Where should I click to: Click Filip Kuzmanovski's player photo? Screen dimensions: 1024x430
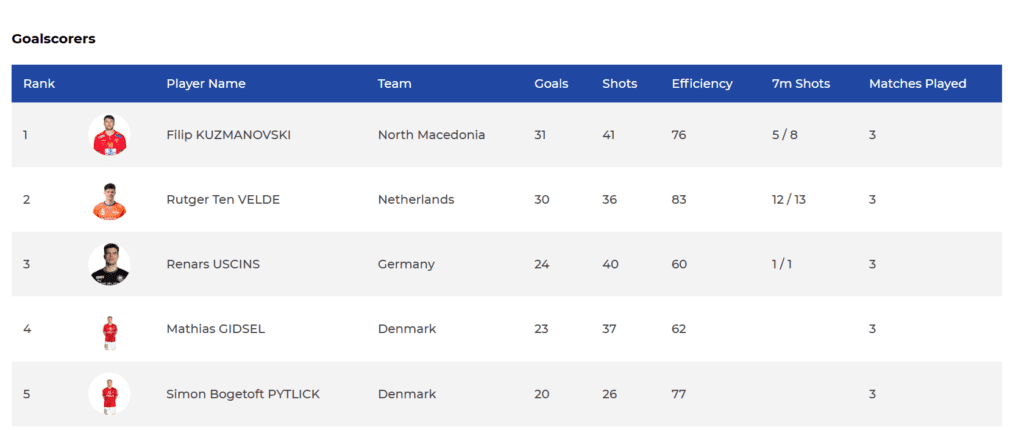click(x=109, y=135)
